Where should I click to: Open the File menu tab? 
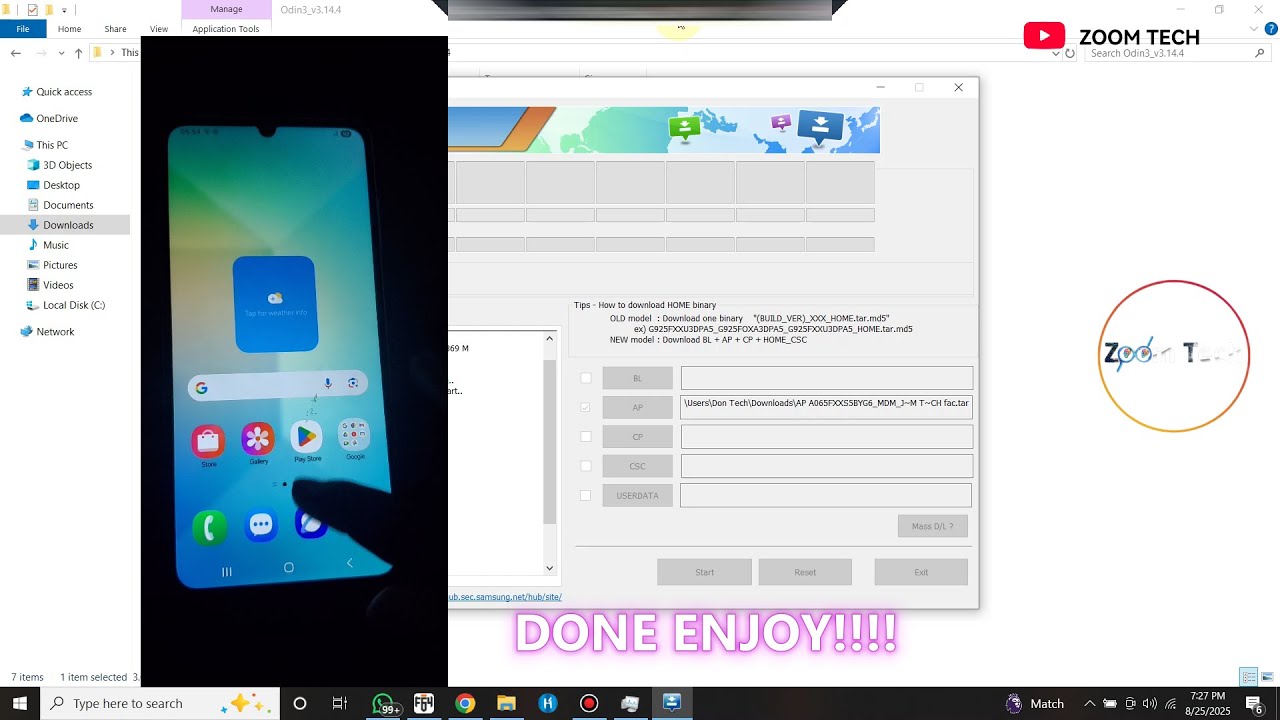22,29
